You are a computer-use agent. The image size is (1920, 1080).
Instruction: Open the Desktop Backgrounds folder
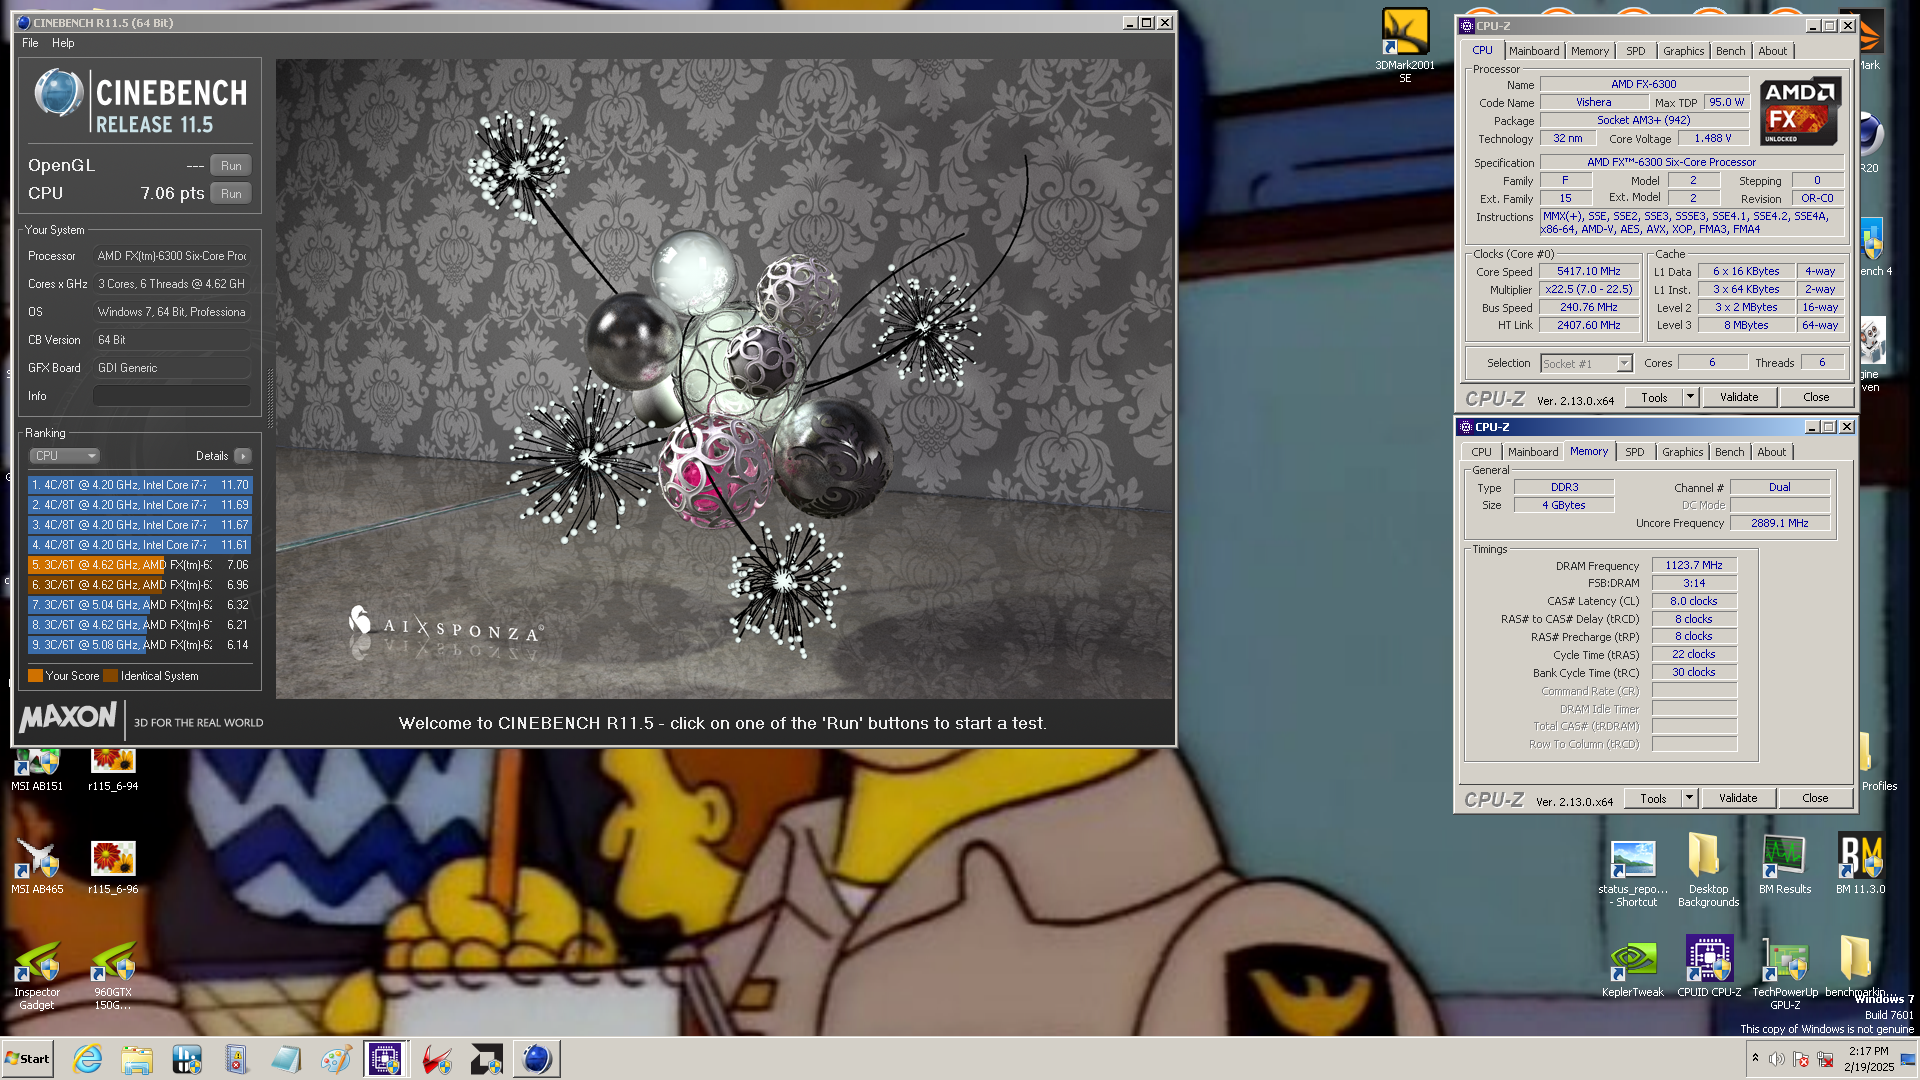1708,872
